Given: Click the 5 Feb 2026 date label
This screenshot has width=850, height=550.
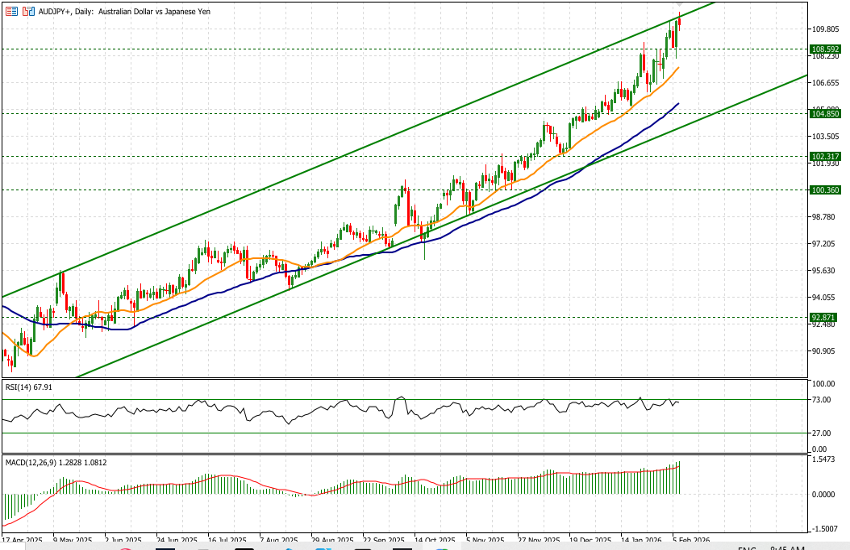Looking at the screenshot, I should coord(690,537).
